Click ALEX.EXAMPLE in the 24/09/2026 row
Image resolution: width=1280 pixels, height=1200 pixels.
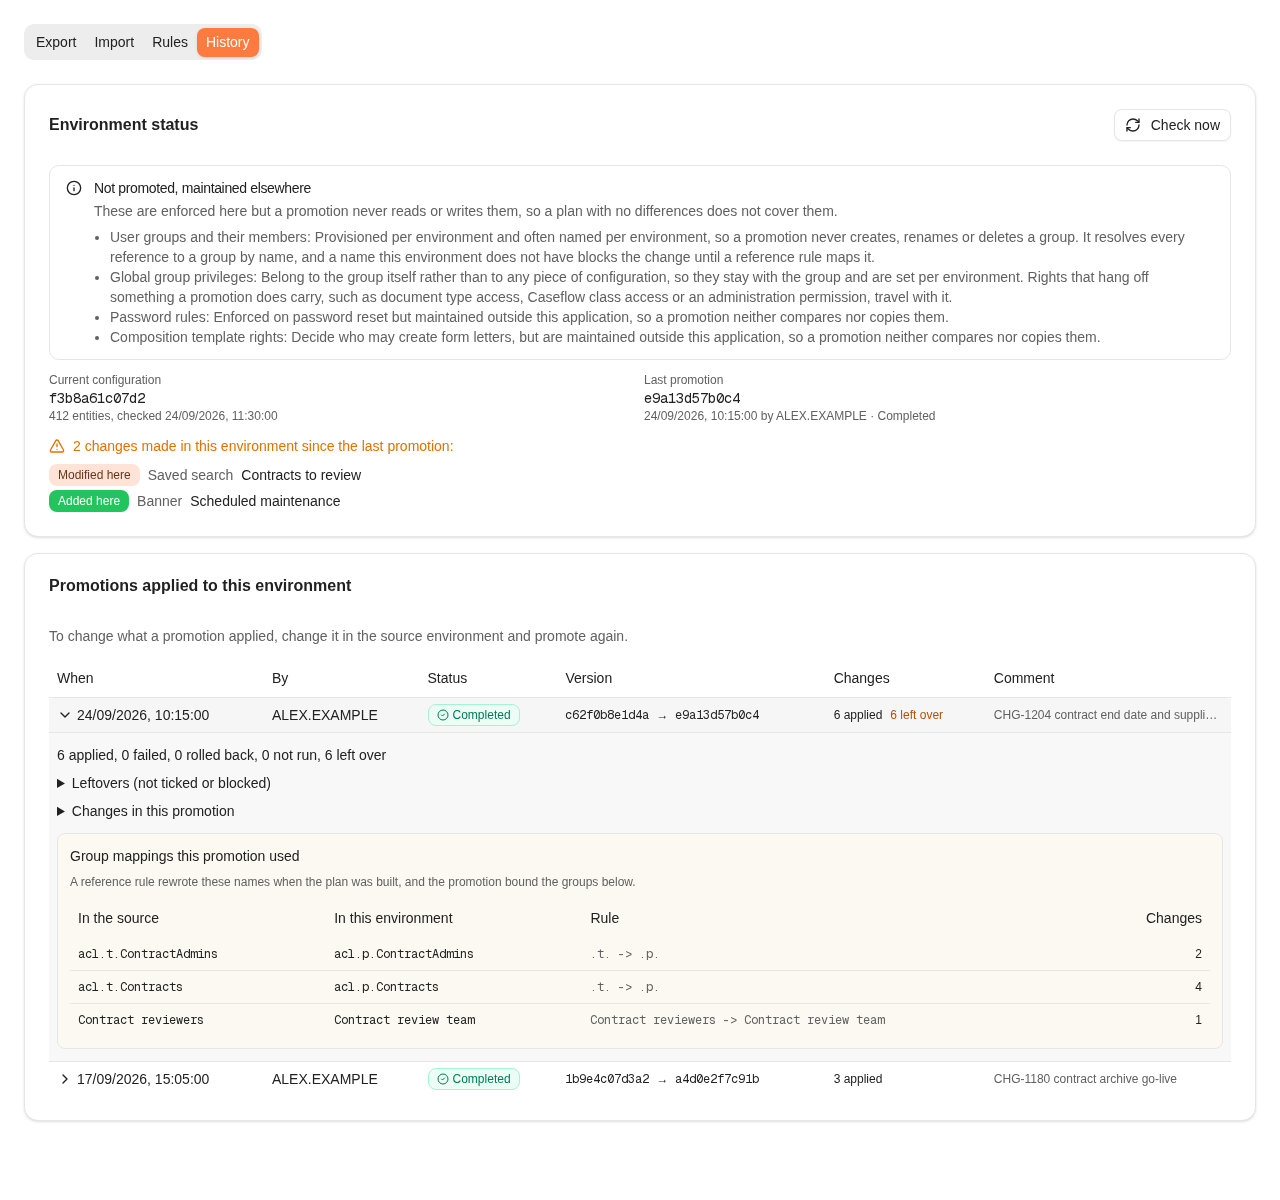325,715
